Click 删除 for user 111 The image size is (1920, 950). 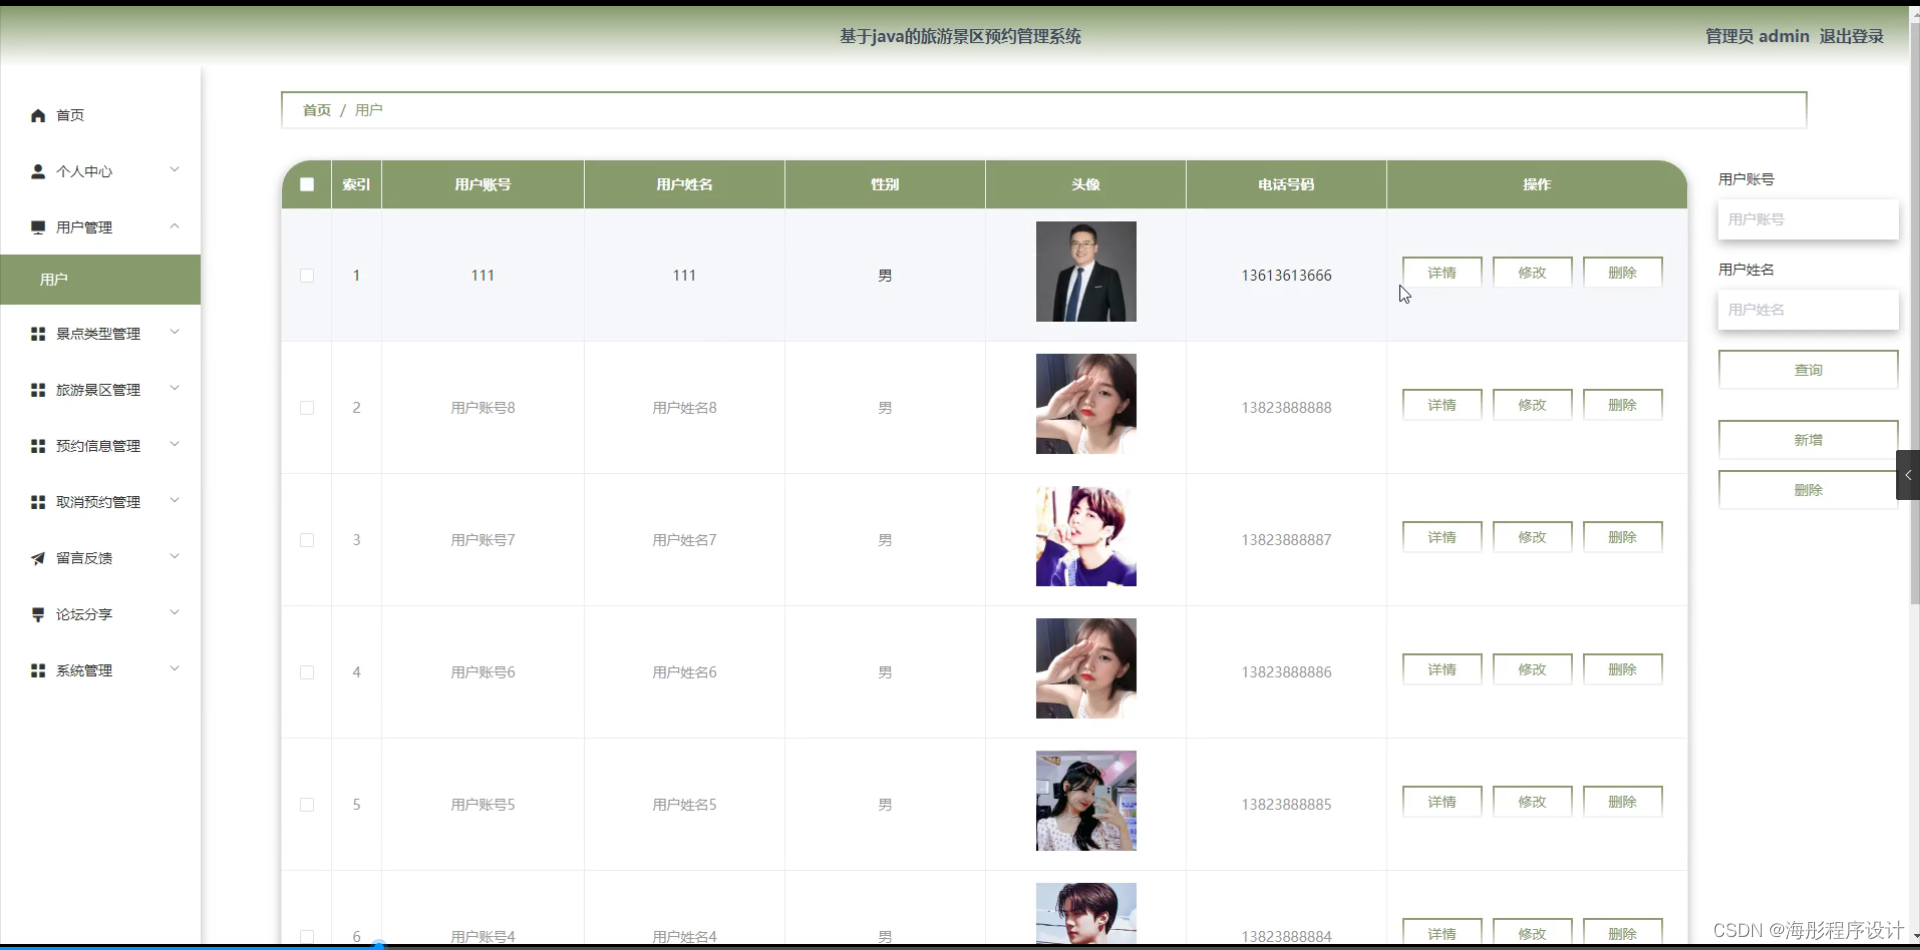click(x=1622, y=272)
